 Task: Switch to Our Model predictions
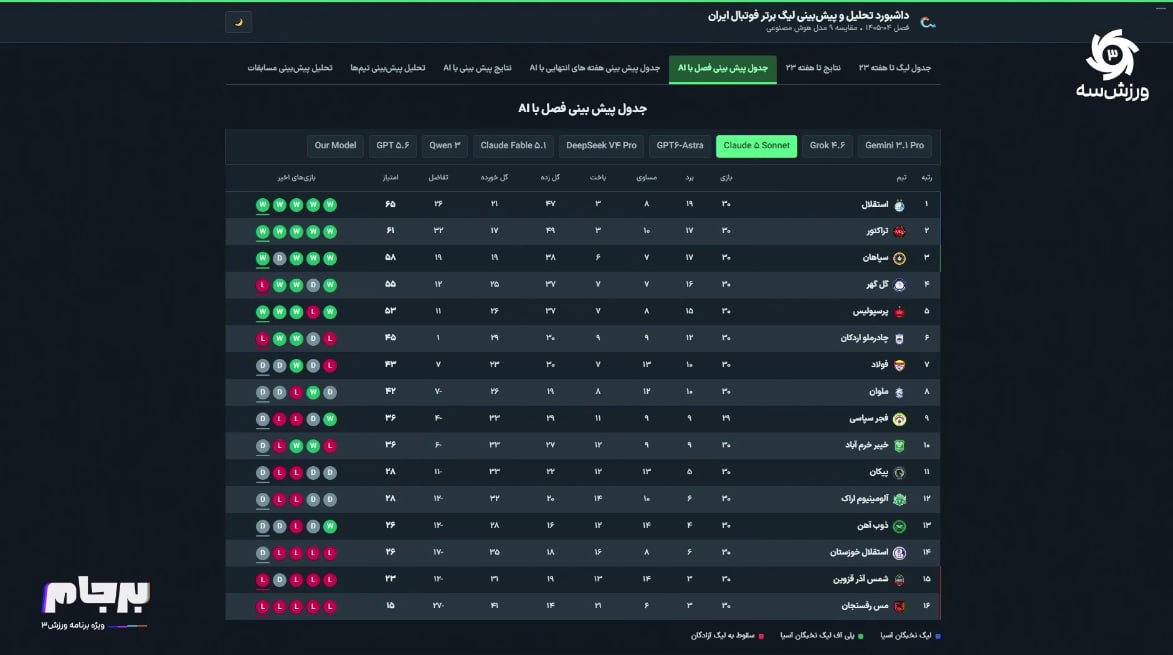[335, 146]
